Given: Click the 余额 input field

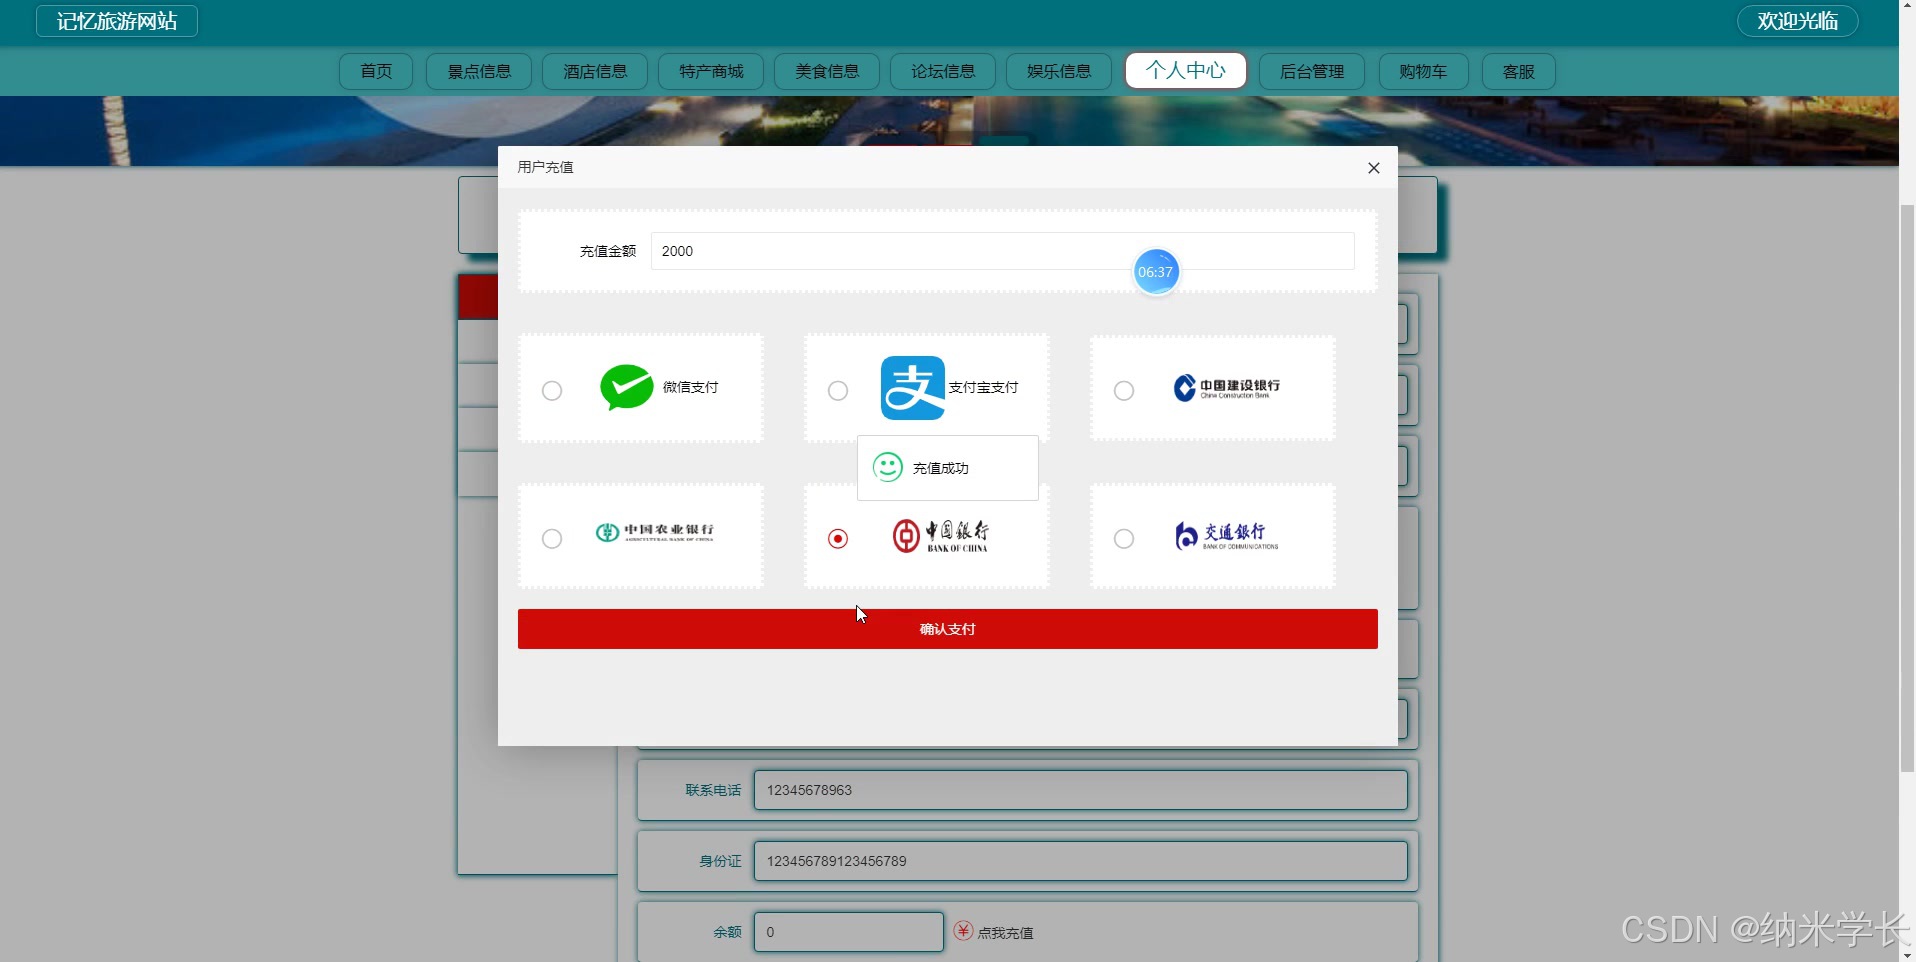Looking at the screenshot, I should point(849,932).
